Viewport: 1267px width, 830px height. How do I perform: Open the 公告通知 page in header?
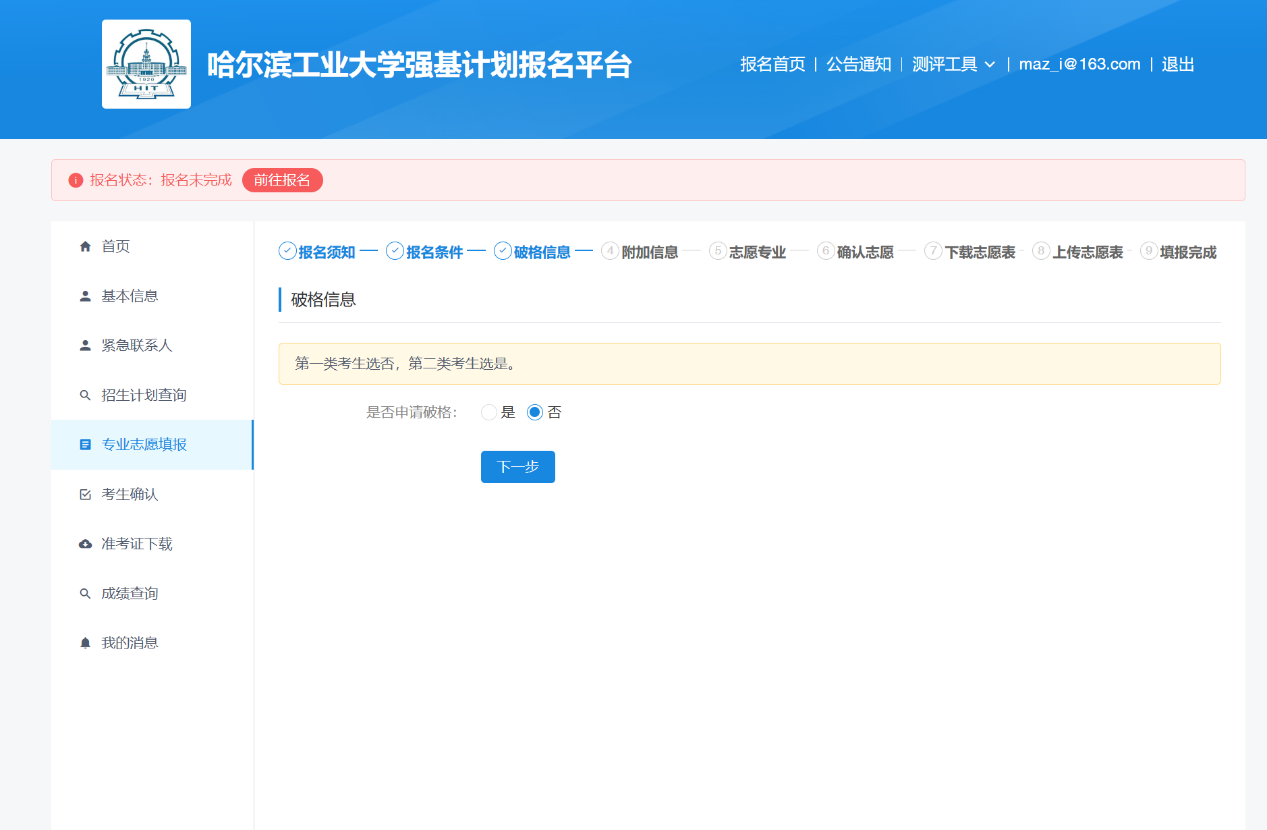[858, 64]
